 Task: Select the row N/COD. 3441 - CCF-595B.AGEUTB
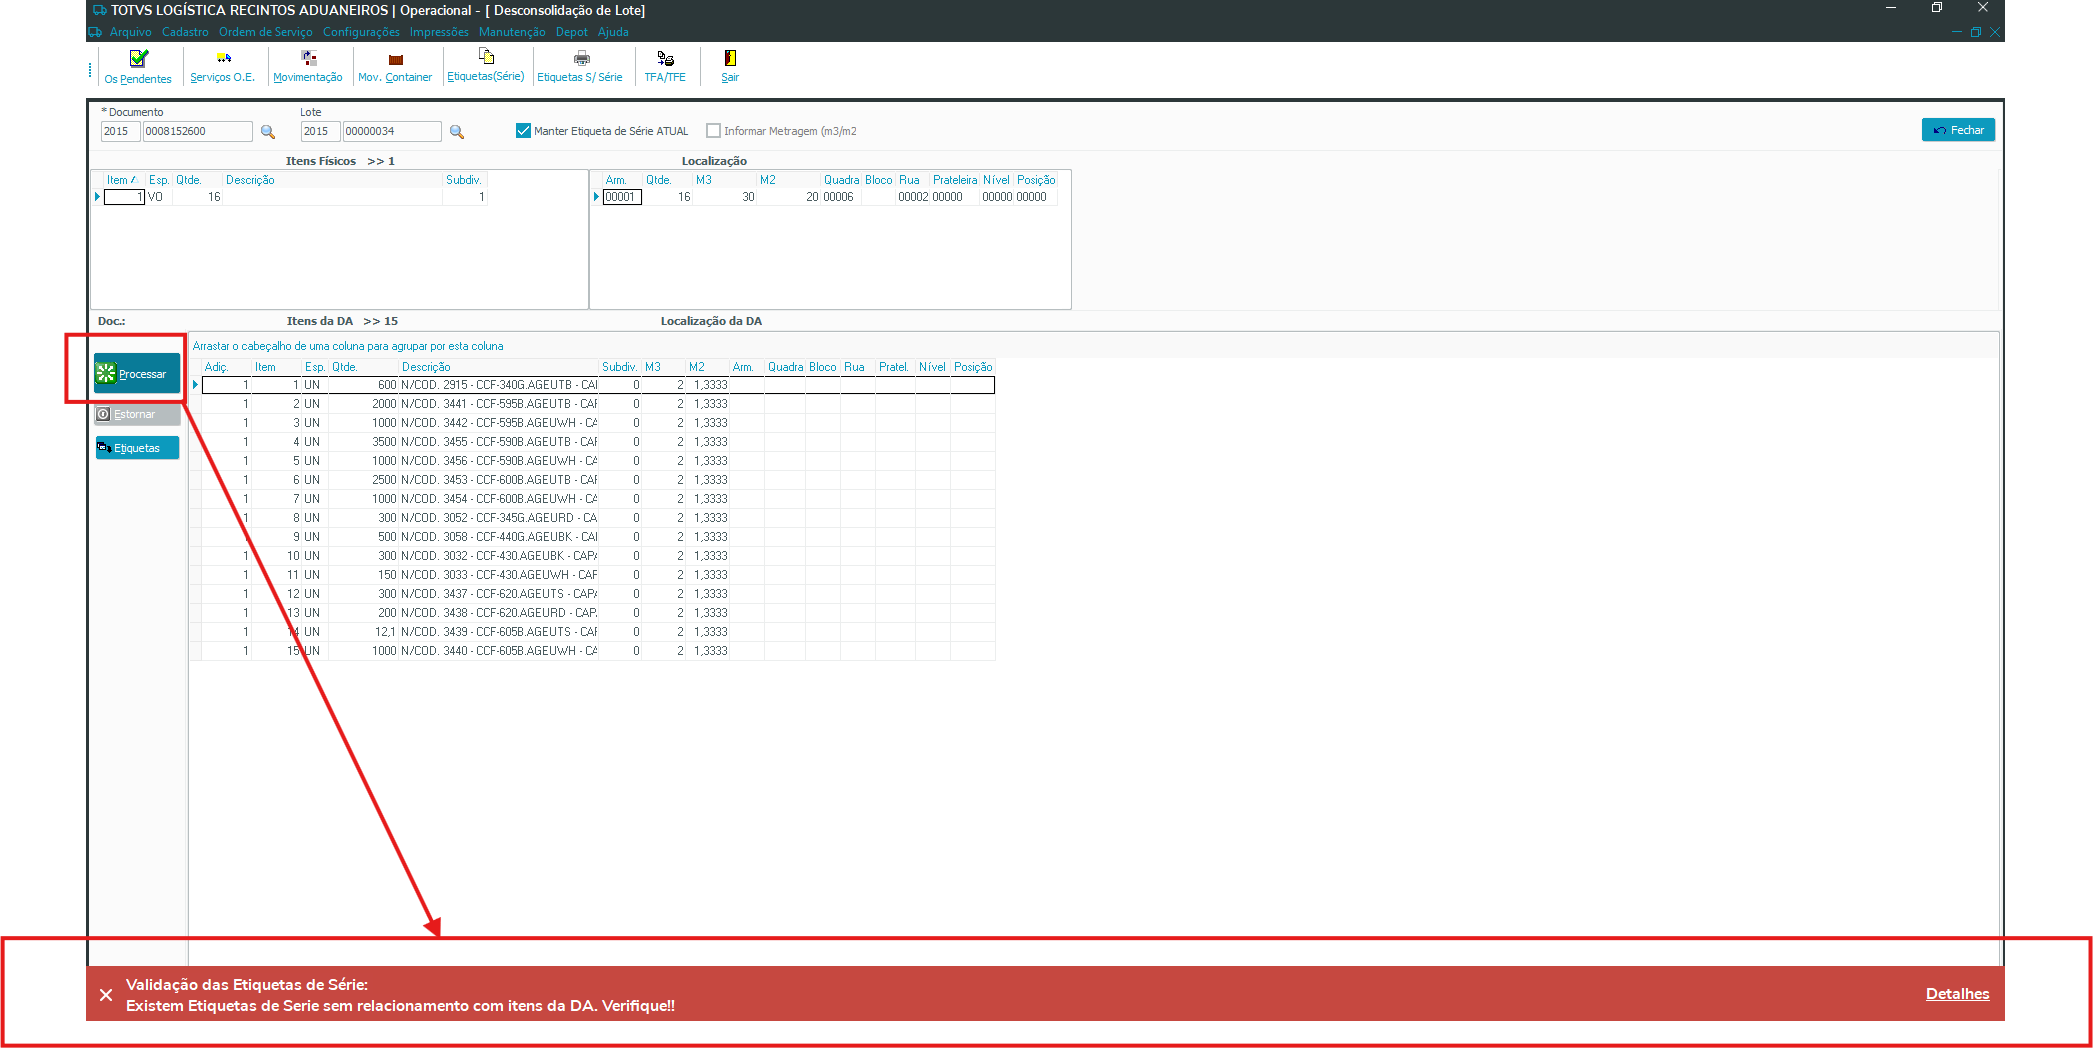[x=598, y=404]
